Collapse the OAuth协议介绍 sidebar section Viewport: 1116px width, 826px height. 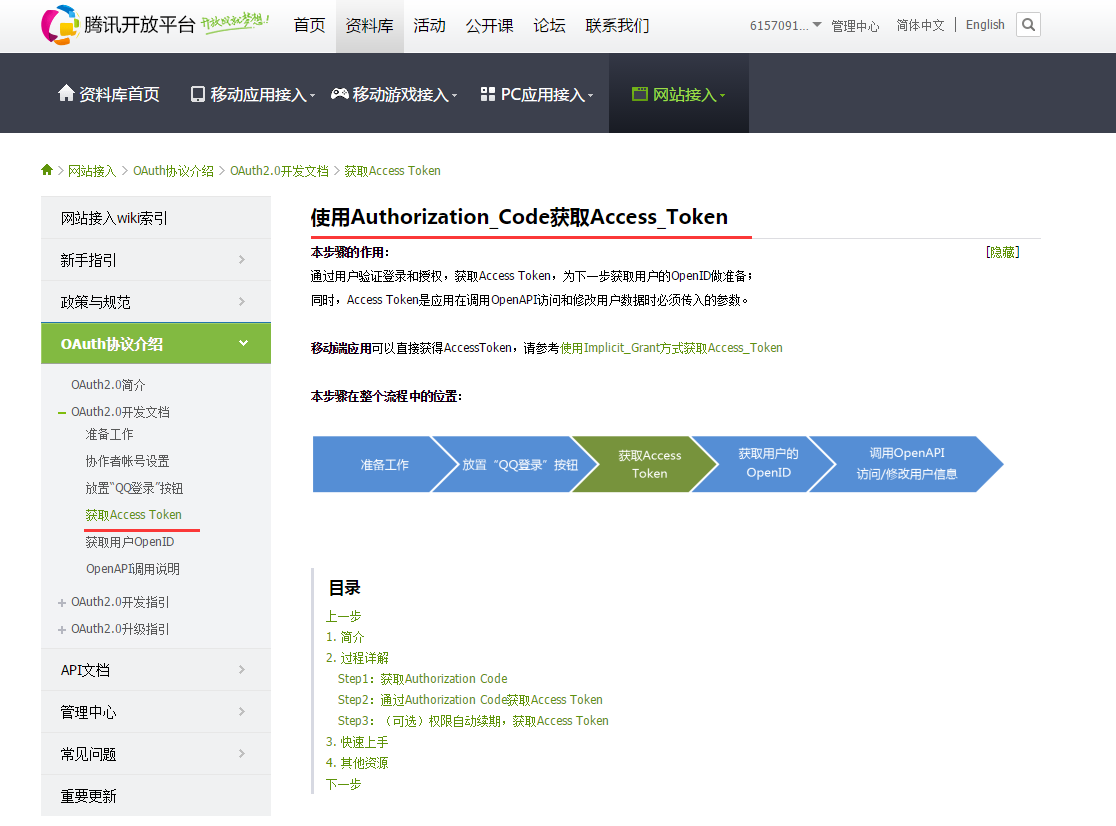point(156,344)
